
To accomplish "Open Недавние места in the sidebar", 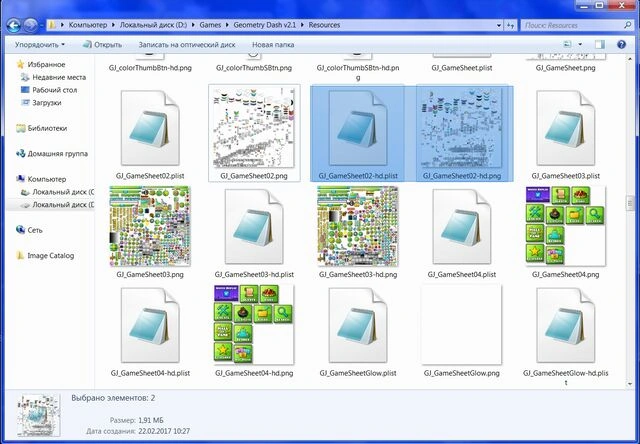I will pos(53,77).
